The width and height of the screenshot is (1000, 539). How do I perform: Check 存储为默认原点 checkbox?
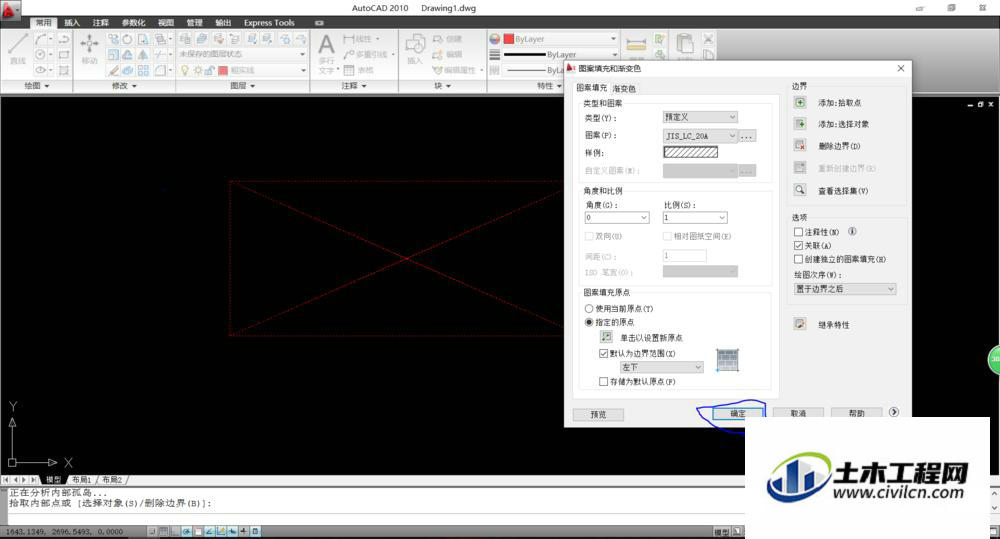pos(603,381)
